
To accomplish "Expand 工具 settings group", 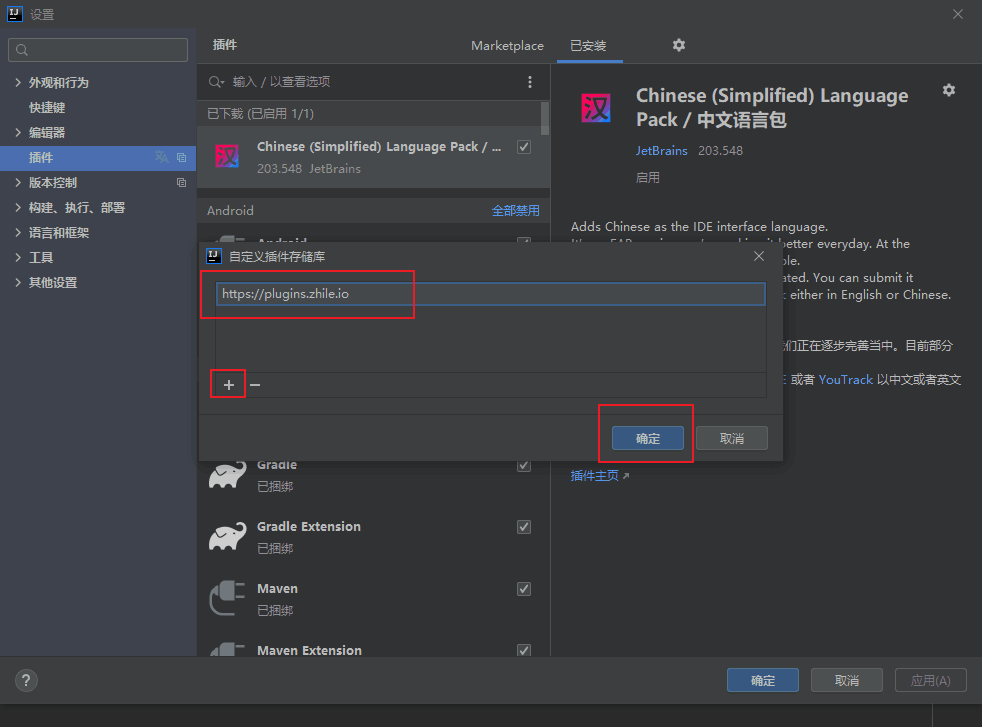I will coord(18,258).
